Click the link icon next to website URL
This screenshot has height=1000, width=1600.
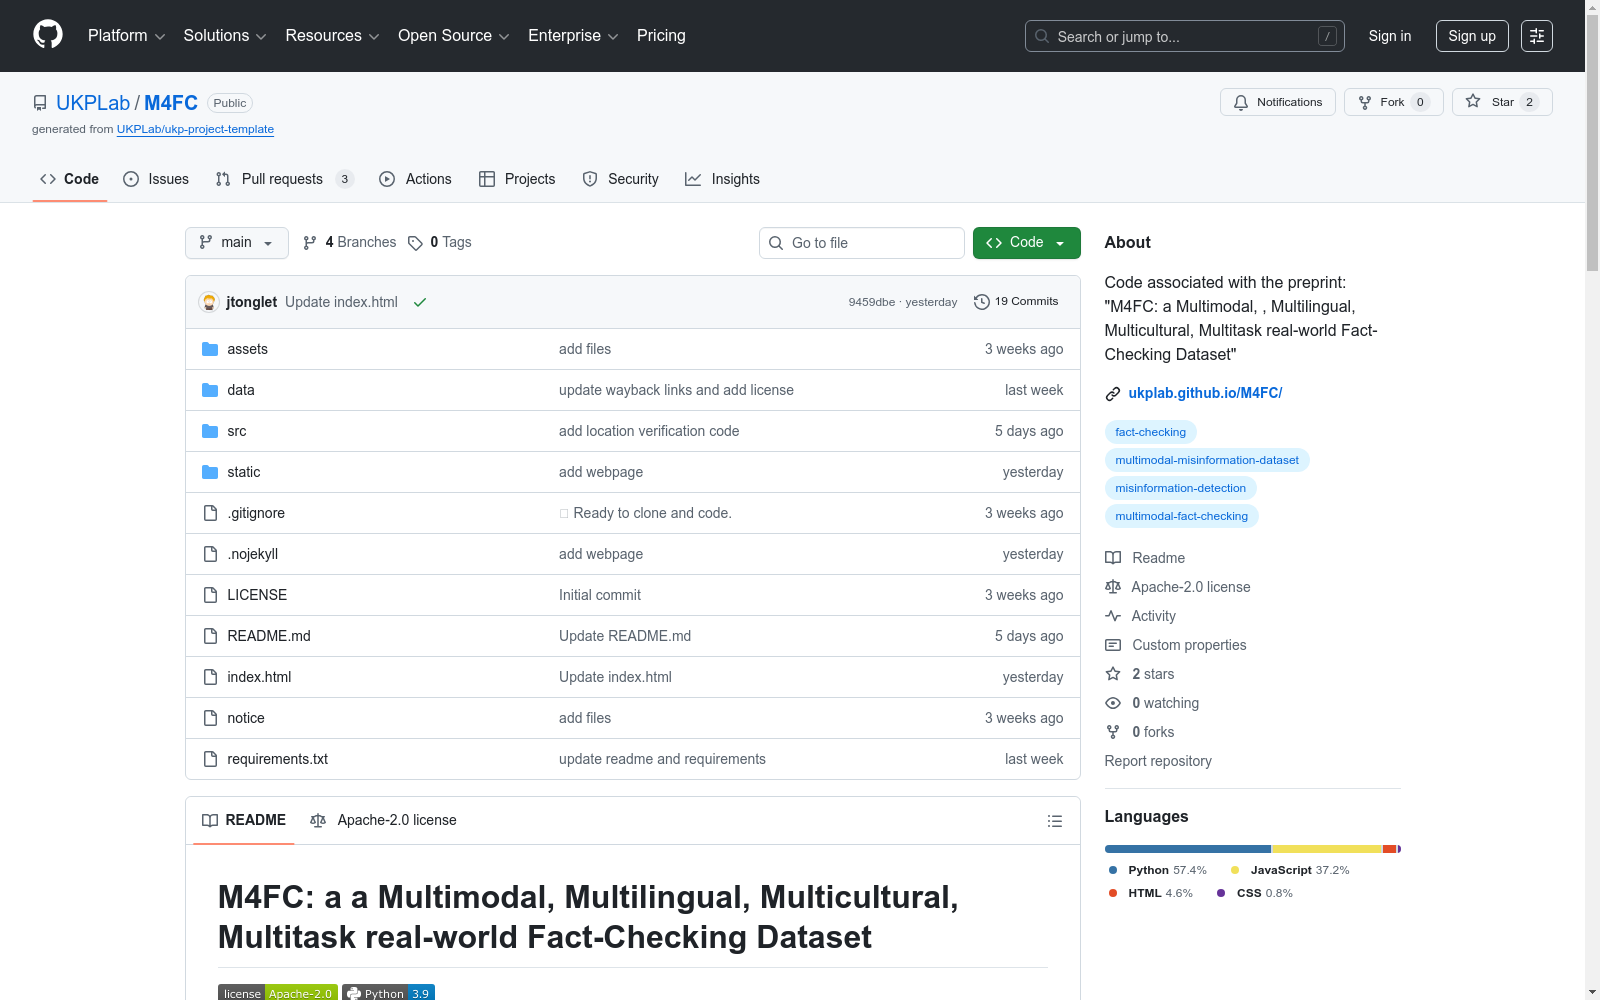tap(1113, 394)
